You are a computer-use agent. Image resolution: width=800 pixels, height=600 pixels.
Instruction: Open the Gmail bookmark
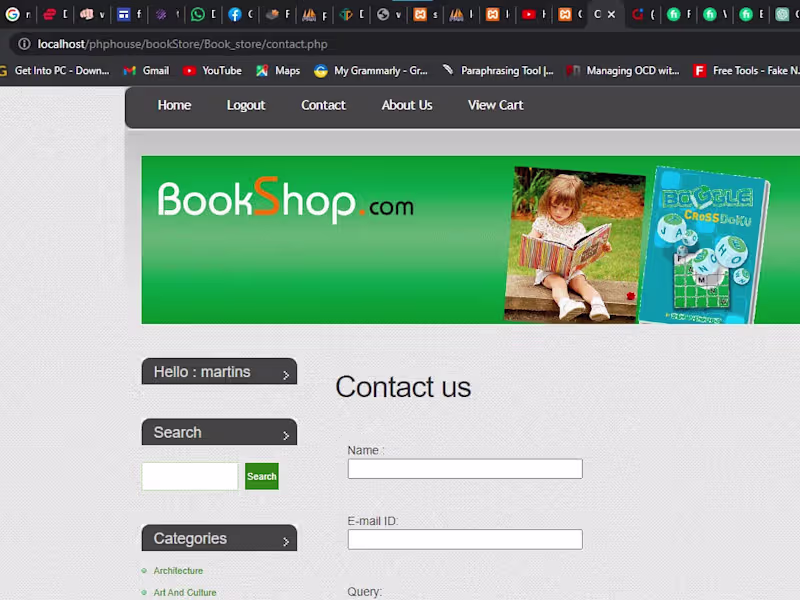point(146,71)
